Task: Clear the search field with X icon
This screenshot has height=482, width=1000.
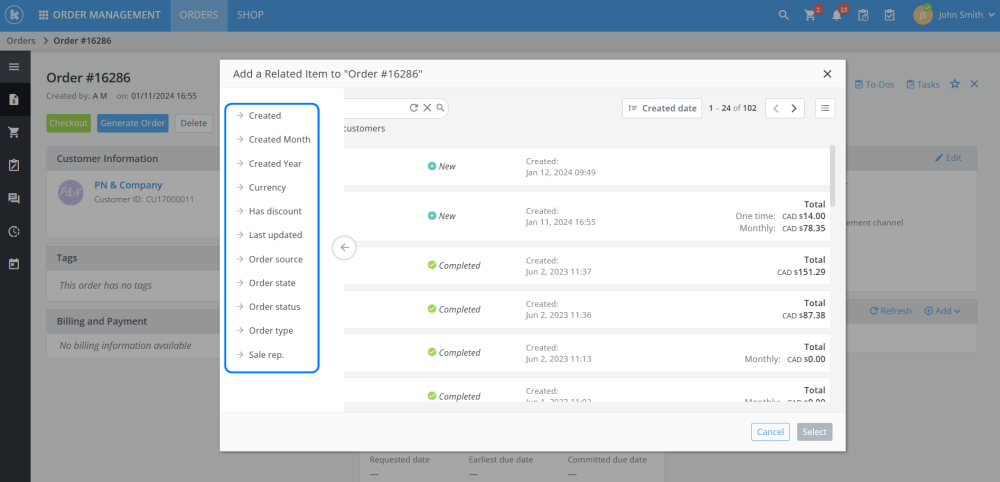Action: coord(427,108)
